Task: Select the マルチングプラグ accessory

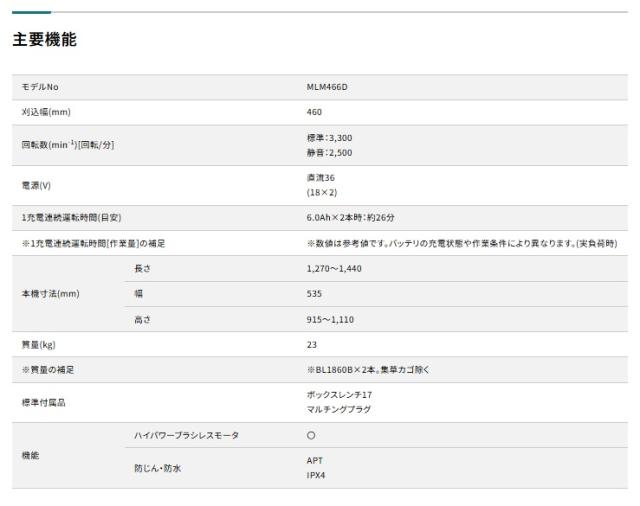Action: pyautogui.click(x=339, y=409)
